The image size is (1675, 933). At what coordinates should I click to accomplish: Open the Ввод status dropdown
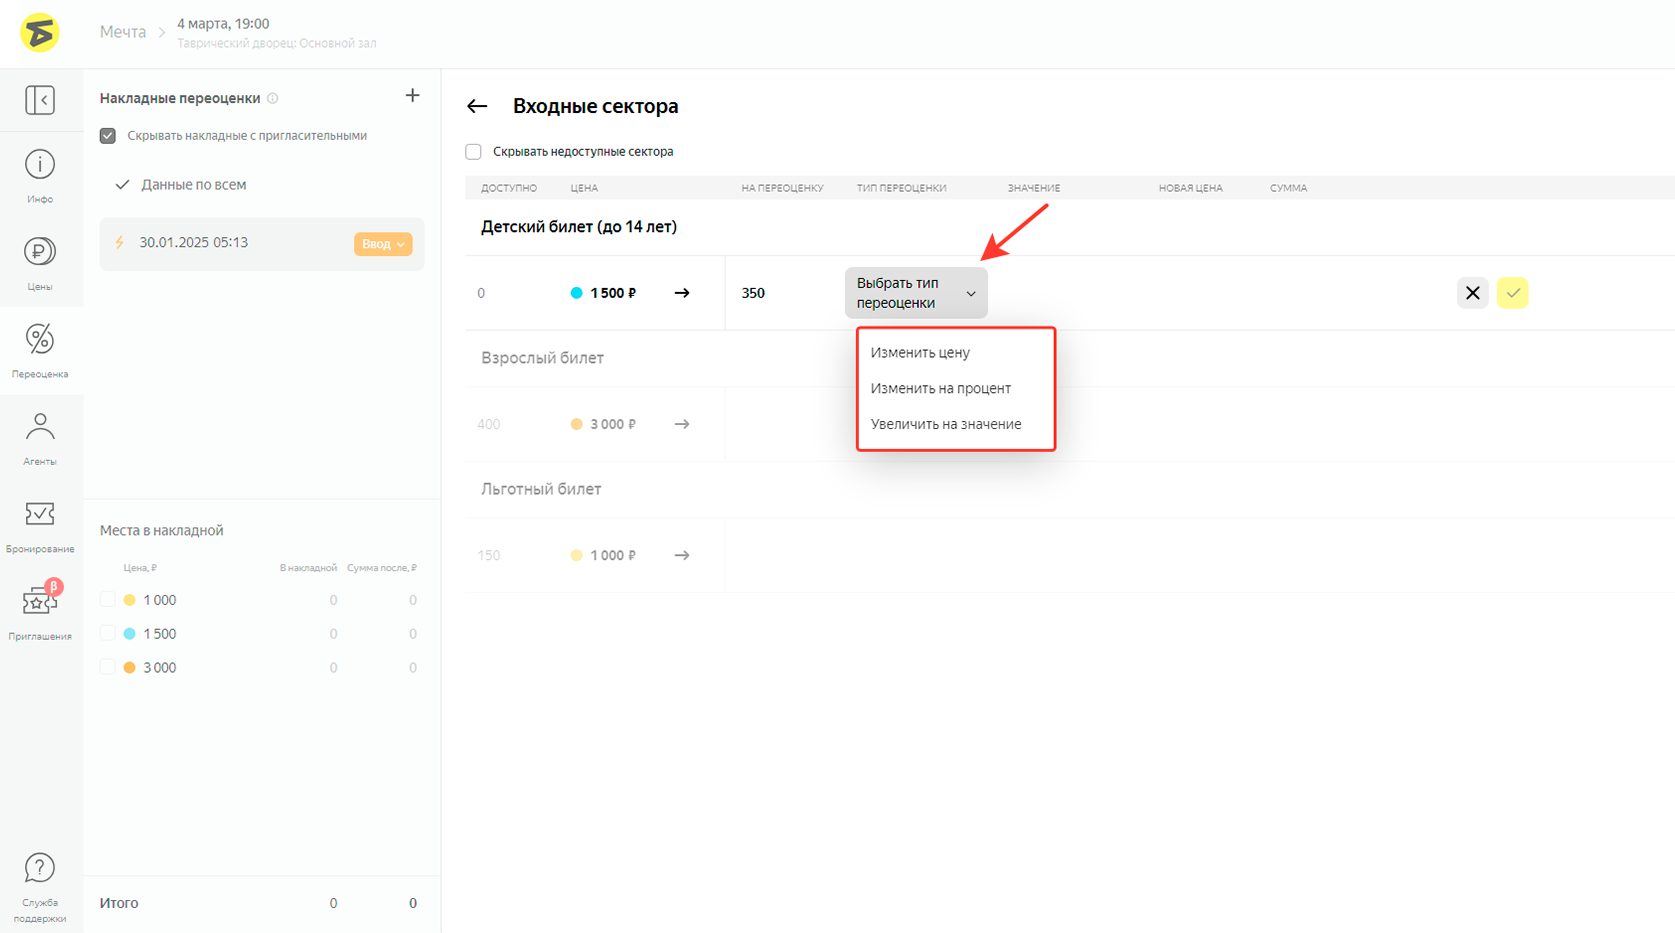pyautogui.click(x=383, y=244)
